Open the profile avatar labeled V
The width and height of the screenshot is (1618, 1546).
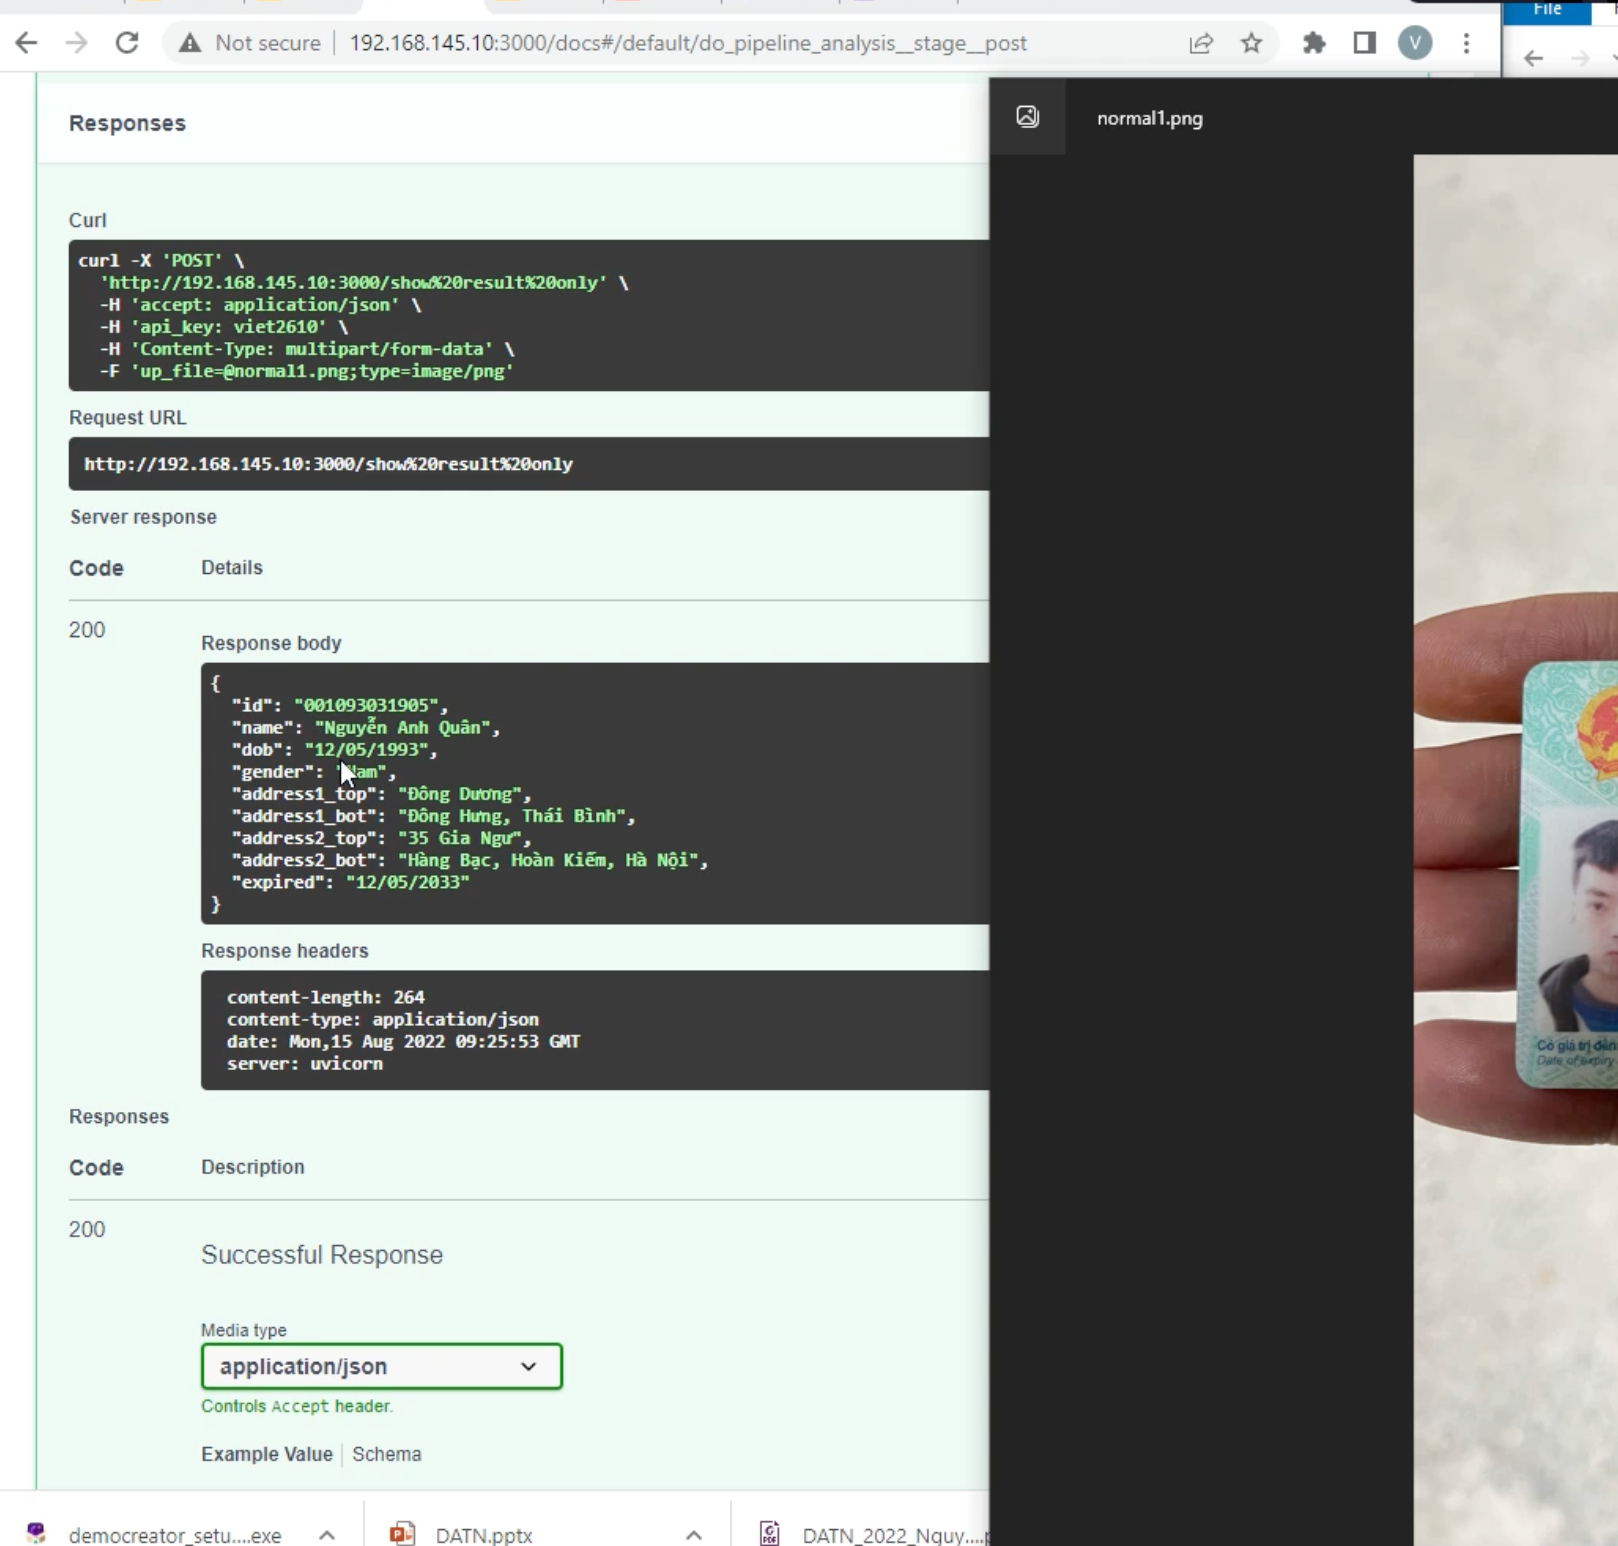pyautogui.click(x=1415, y=43)
